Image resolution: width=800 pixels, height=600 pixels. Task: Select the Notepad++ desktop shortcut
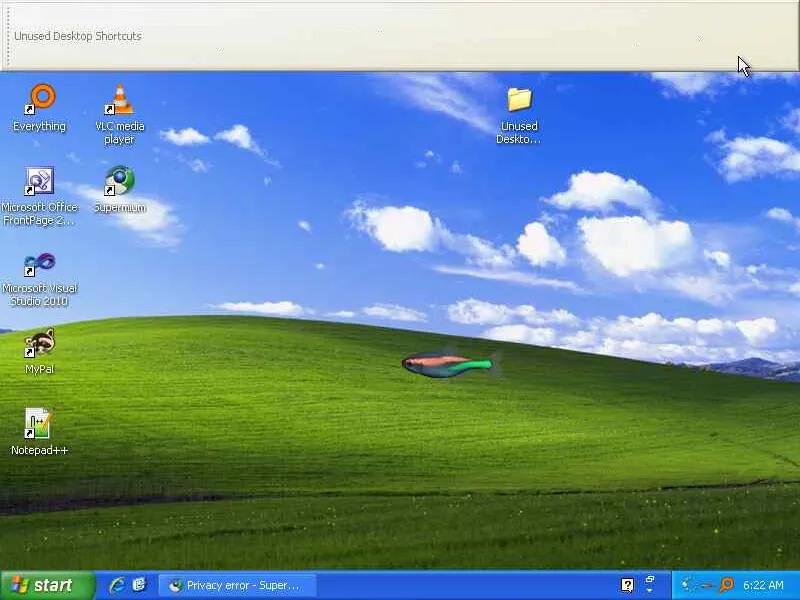(x=39, y=432)
